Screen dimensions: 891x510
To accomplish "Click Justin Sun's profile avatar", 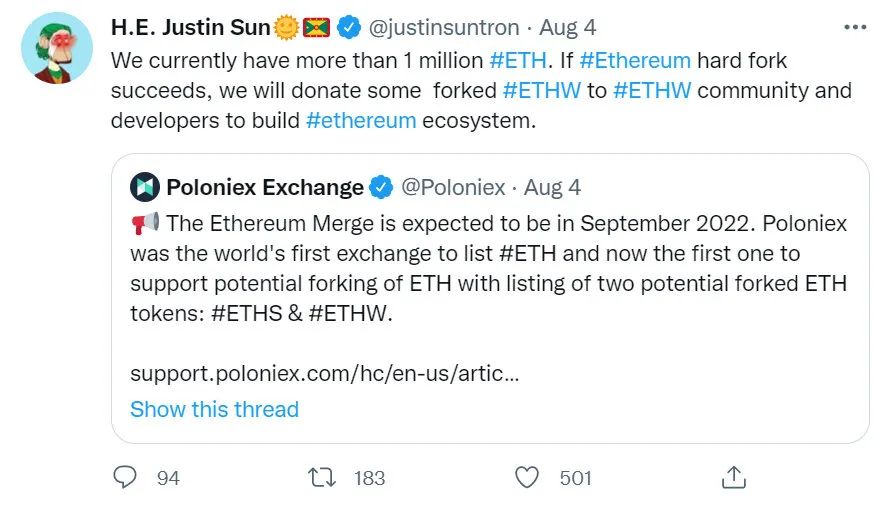I will click(x=52, y=51).
